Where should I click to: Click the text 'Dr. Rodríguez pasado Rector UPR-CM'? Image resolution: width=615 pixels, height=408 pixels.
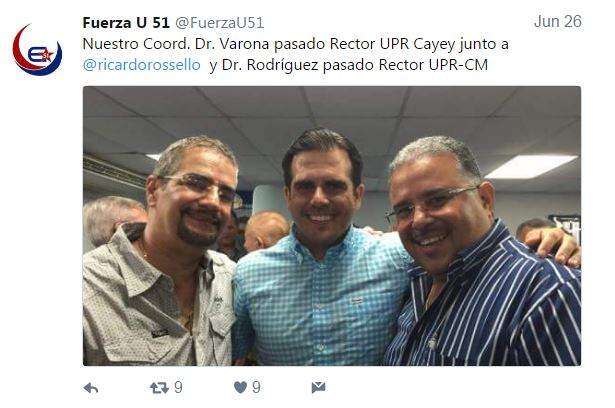pos(355,65)
